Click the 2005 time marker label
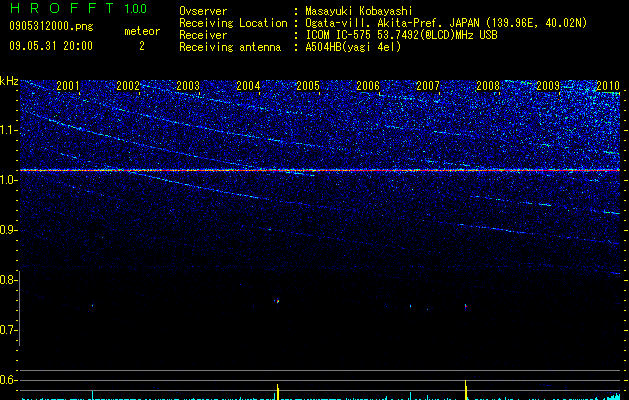This screenshot has width=629, height=400. [308, 85]
